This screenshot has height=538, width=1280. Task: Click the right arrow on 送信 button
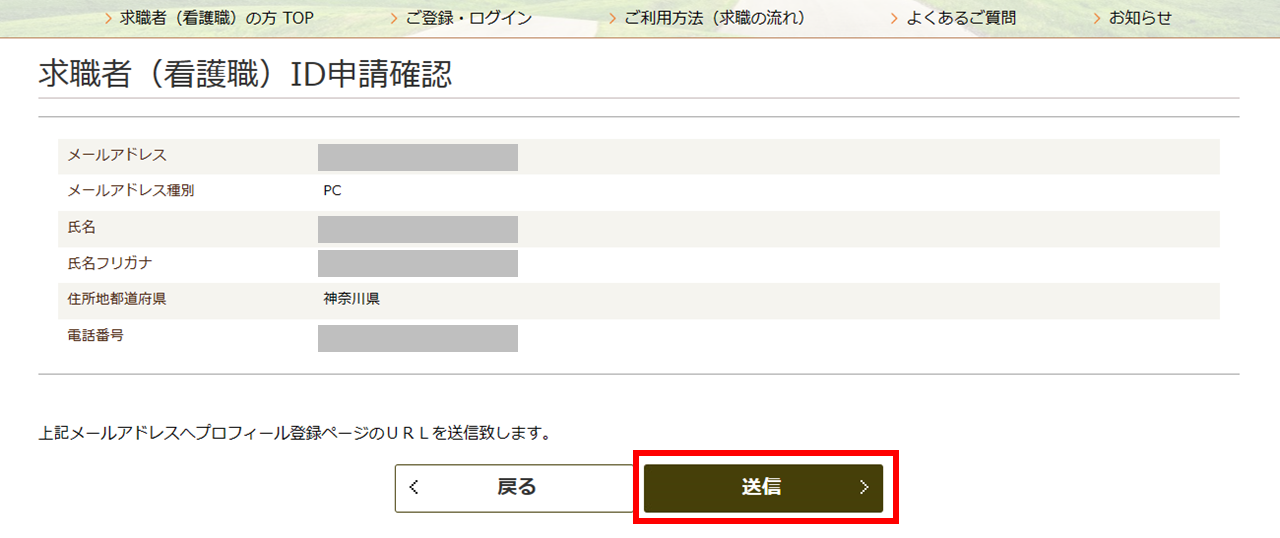point(864,488)
